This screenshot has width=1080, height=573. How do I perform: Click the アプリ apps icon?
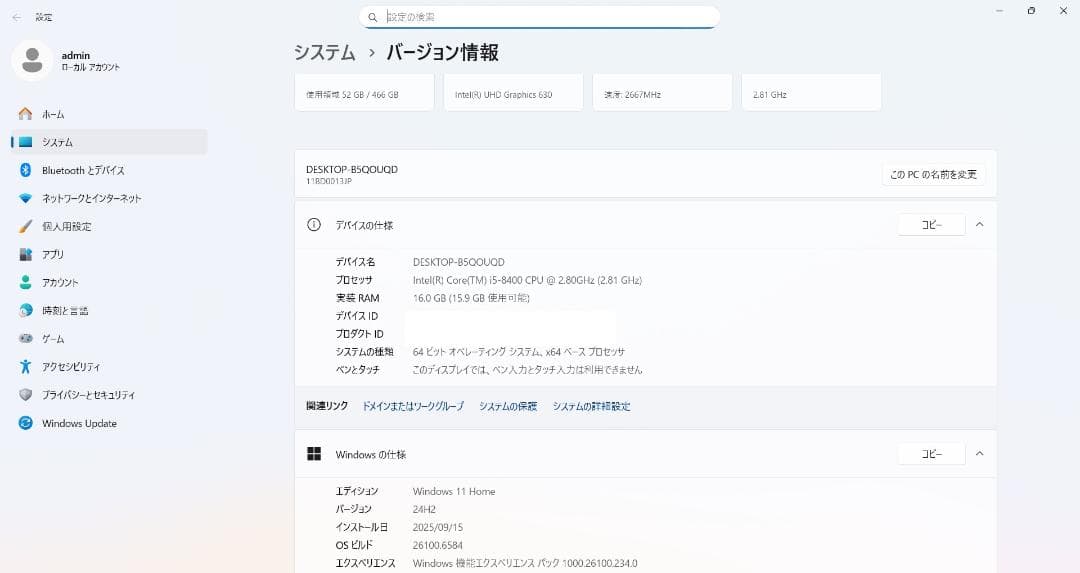[x=25, y=254]
